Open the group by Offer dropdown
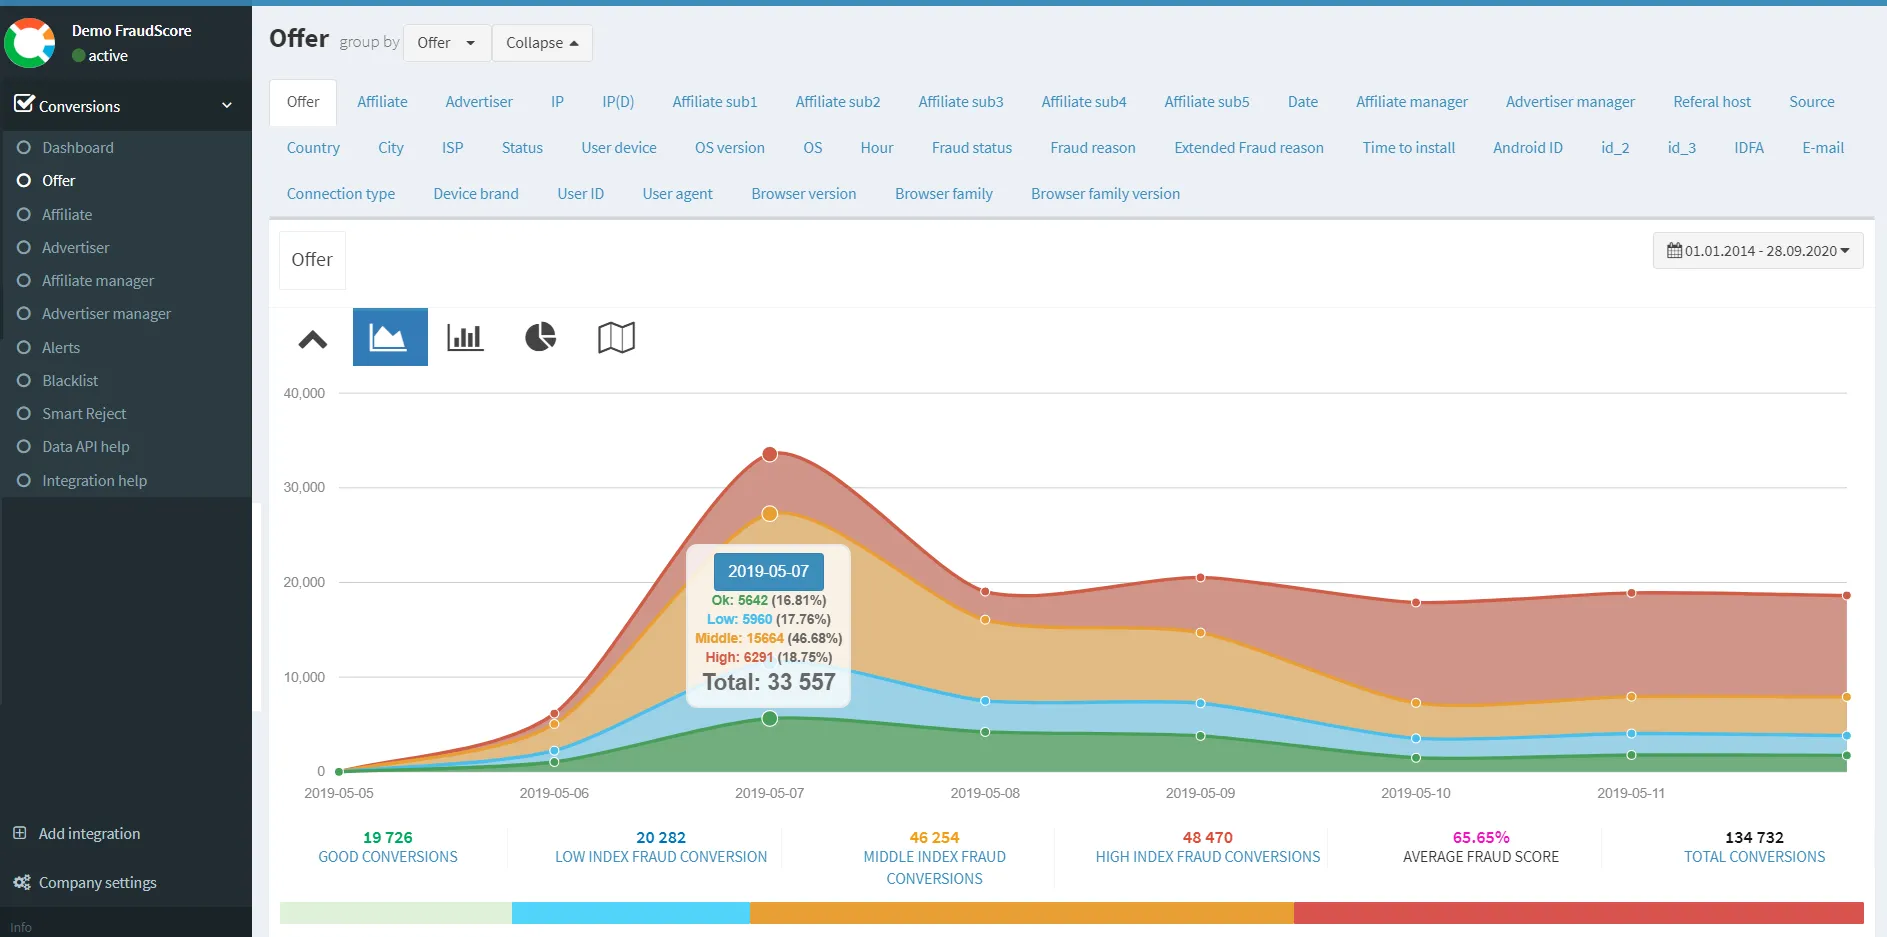The image size is (1887, 937). pos(446,43)
